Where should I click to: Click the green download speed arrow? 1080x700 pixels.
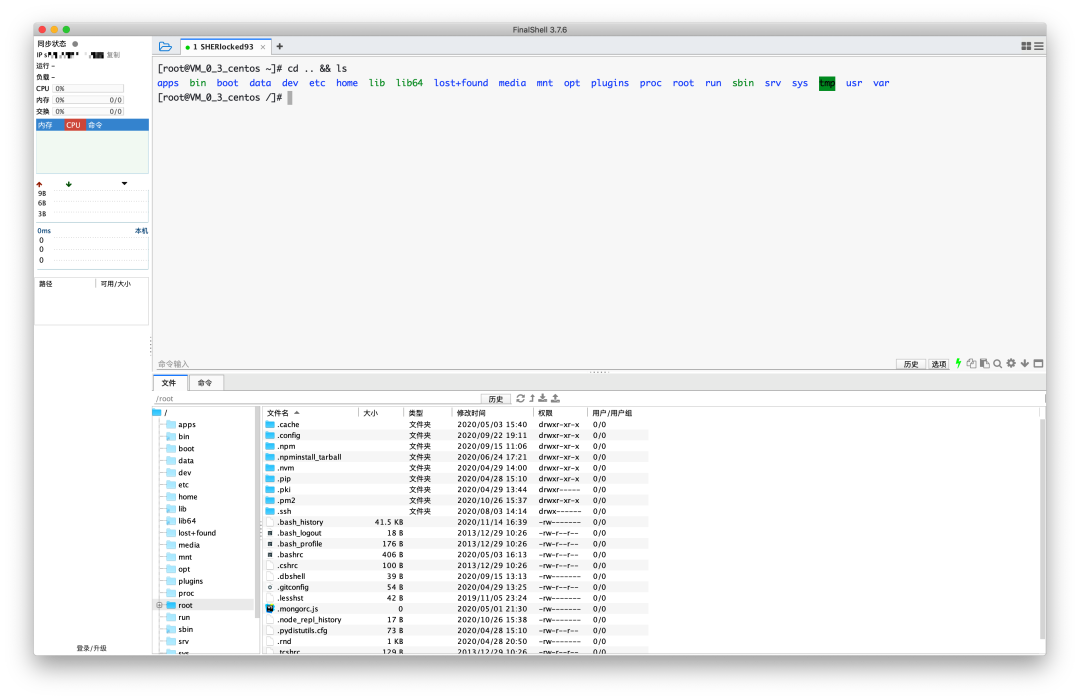(68, 184)
